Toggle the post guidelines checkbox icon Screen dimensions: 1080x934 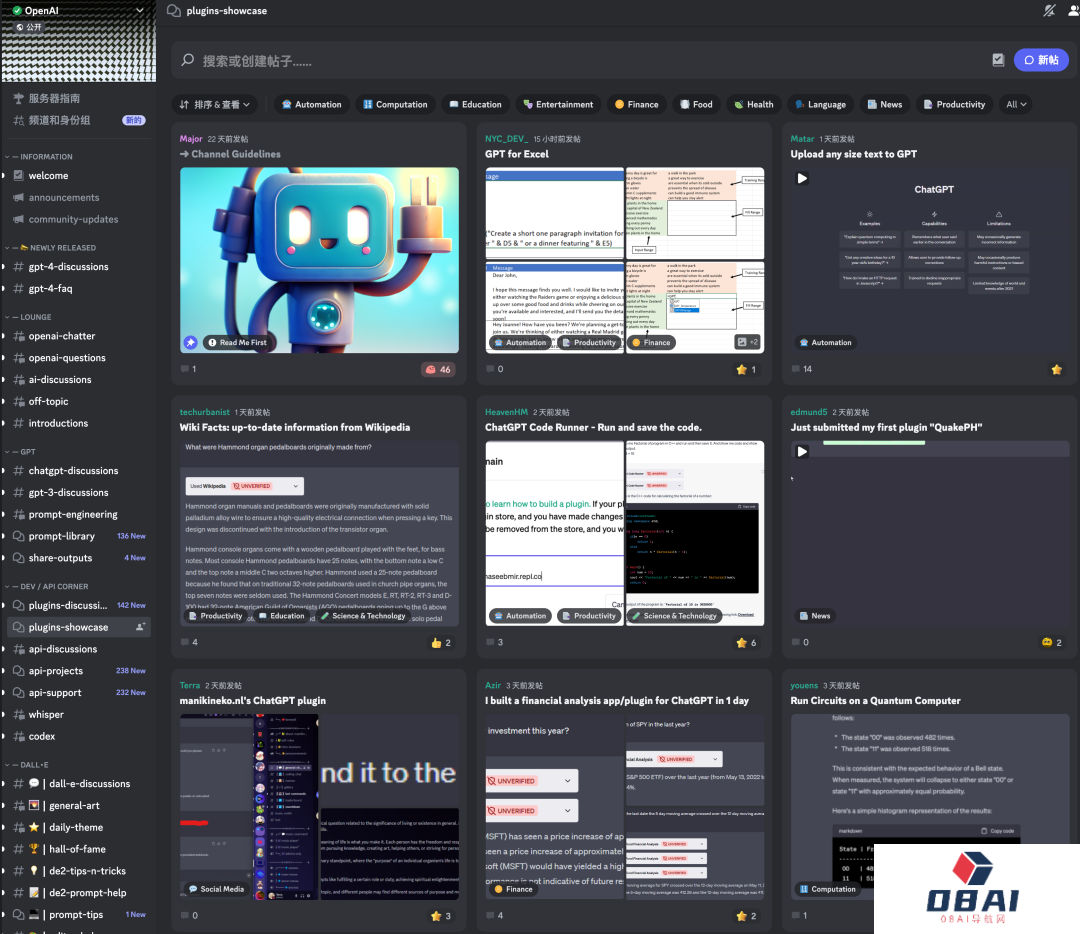click(997, 60)
